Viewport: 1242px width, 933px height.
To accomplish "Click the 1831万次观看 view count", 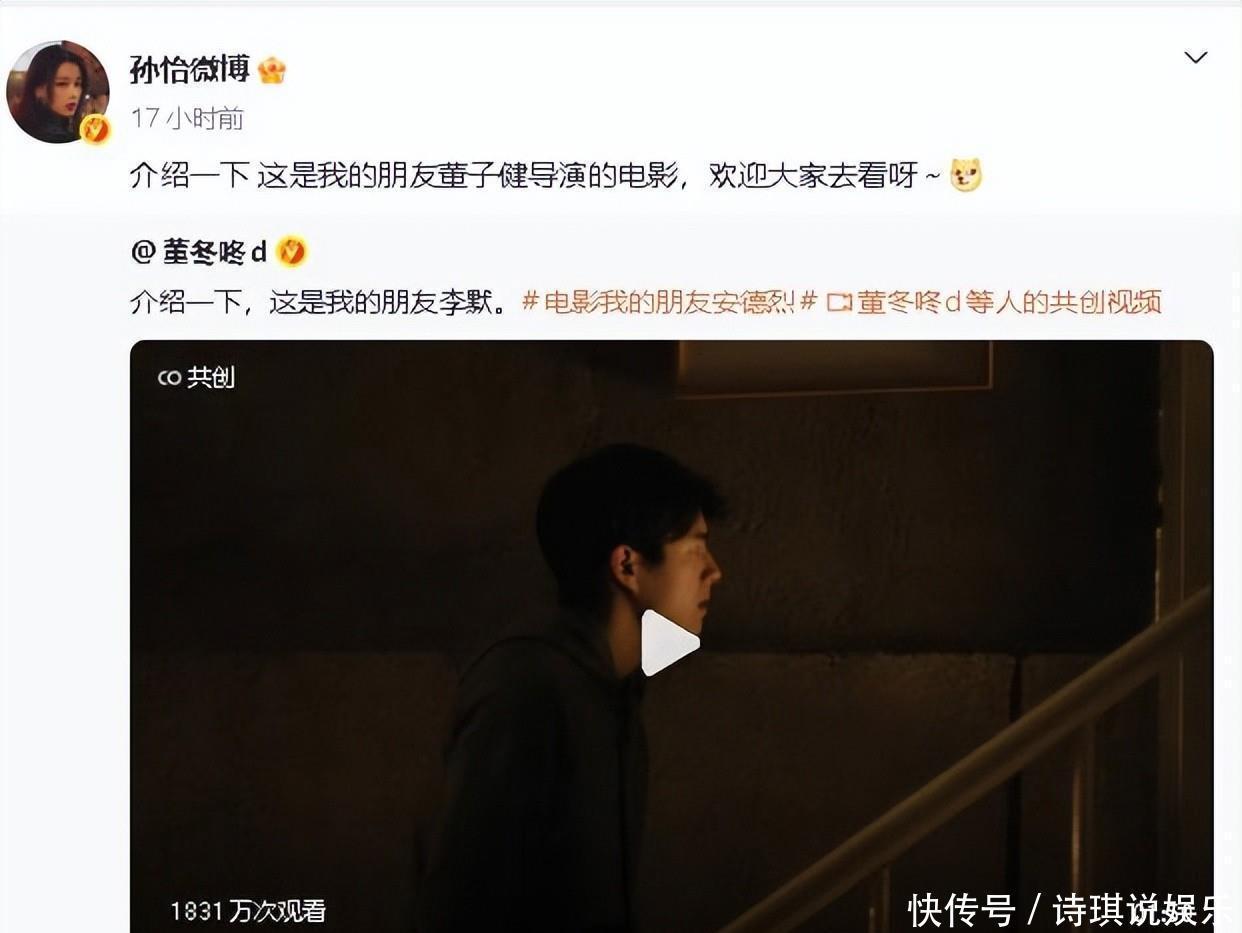I will tap(248, 910).
